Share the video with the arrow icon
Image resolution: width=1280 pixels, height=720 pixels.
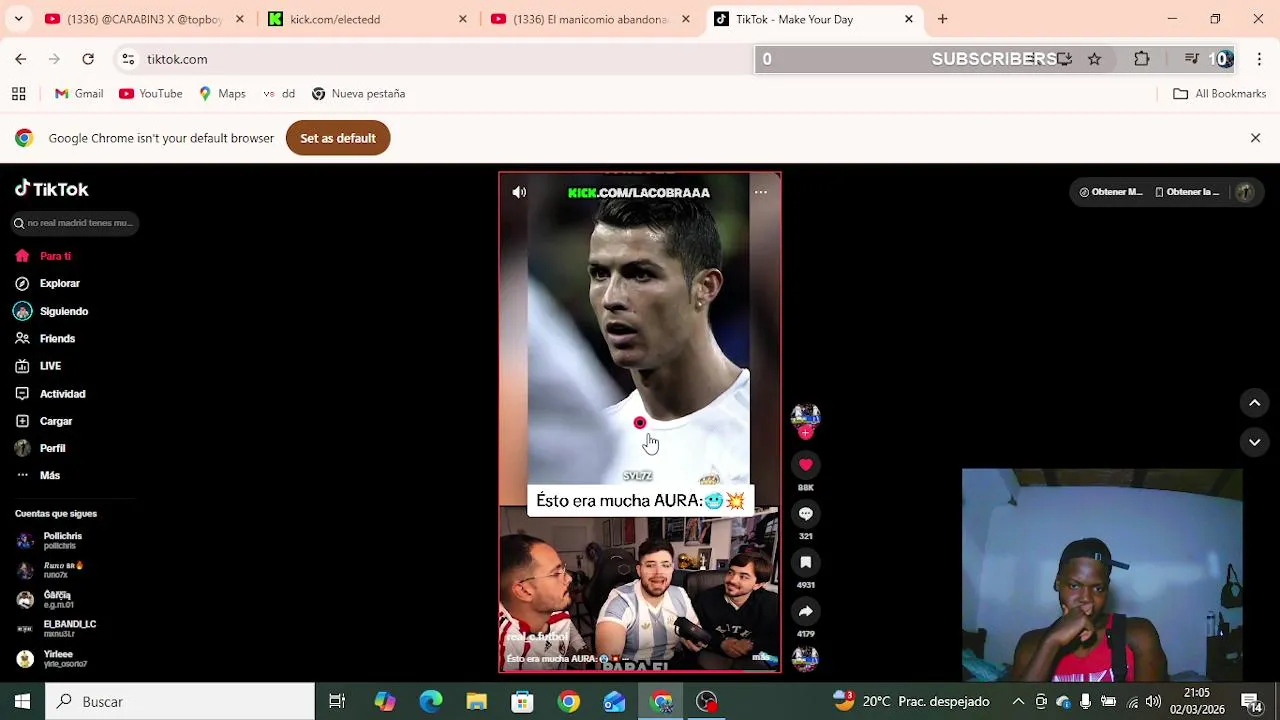(806, 611)
